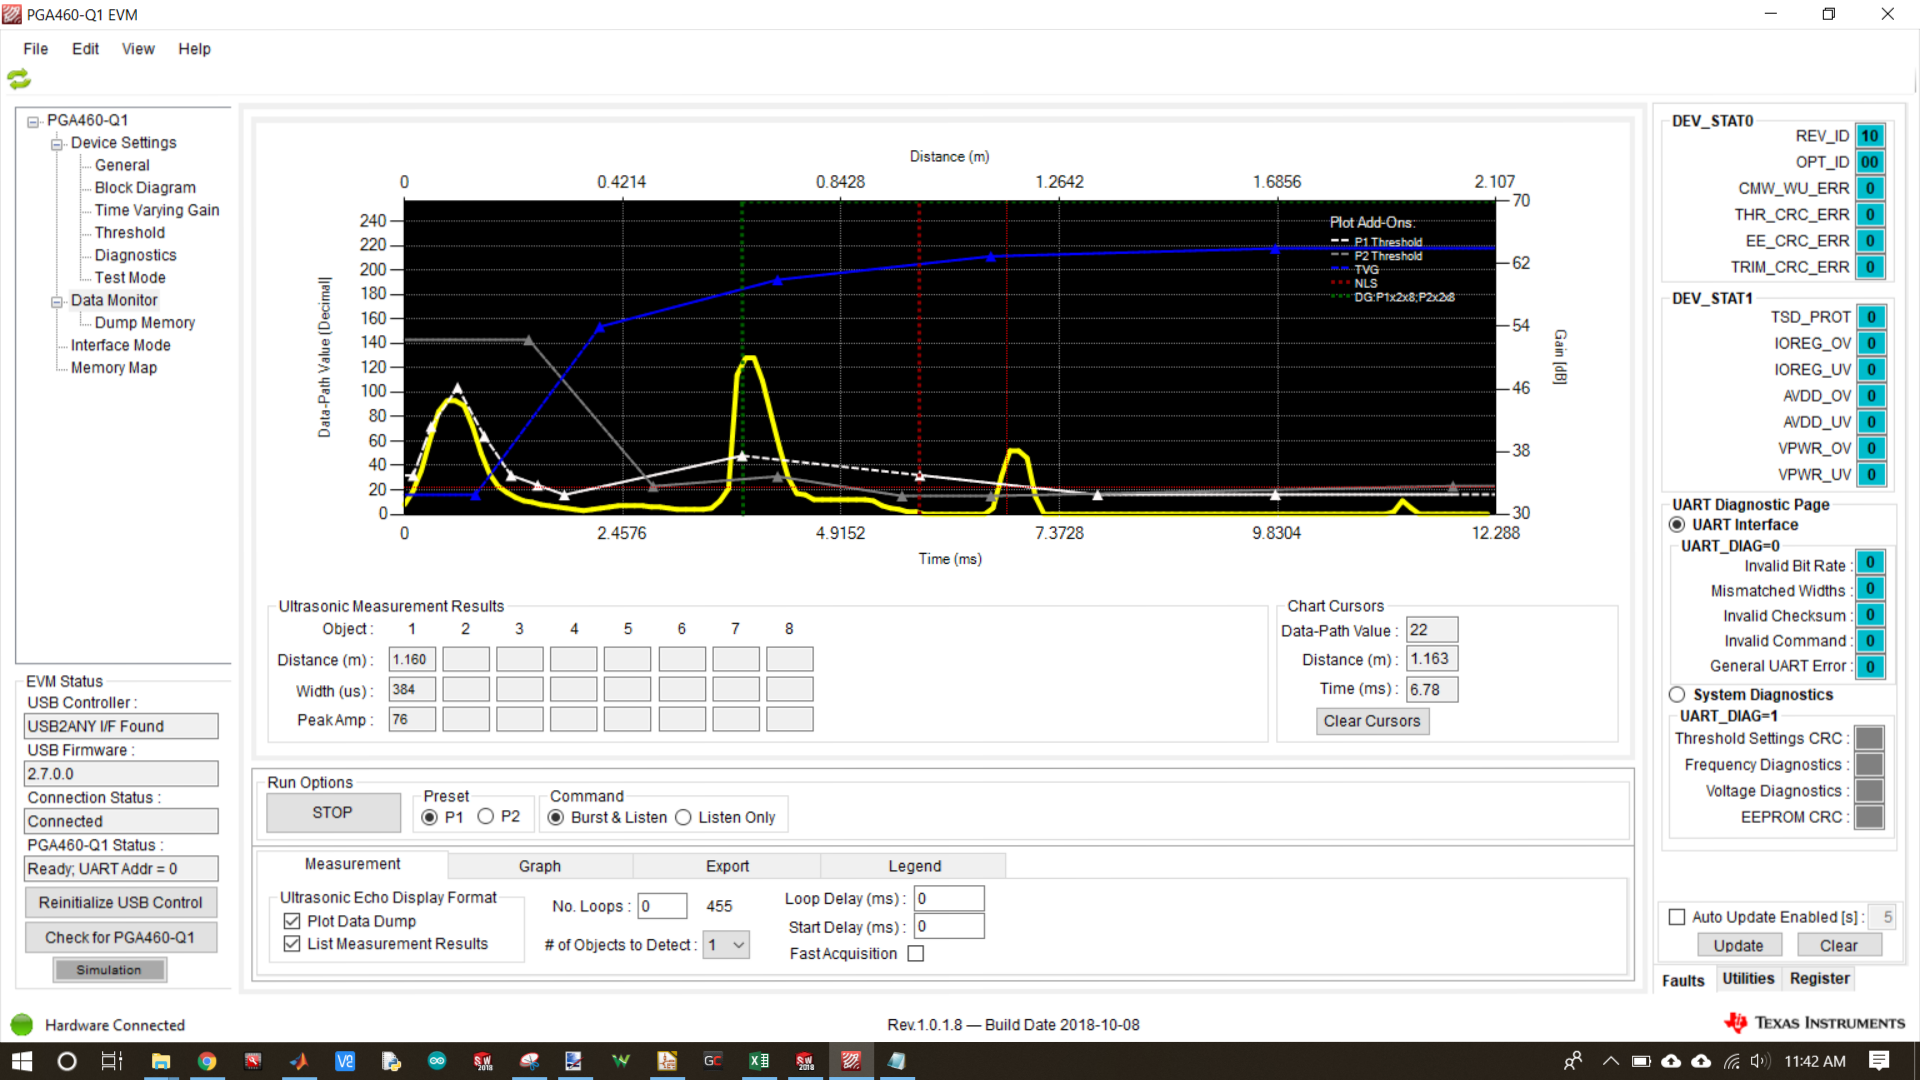
Task: Switch to the Legend tab
Action: (914, 866)
